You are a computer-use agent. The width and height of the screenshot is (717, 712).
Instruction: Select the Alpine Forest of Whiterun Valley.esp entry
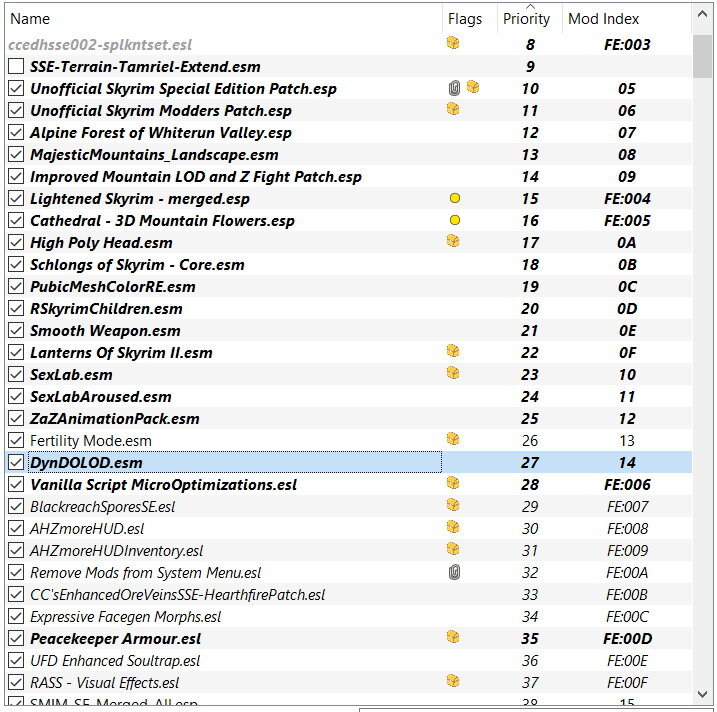(x=349, y=133)
